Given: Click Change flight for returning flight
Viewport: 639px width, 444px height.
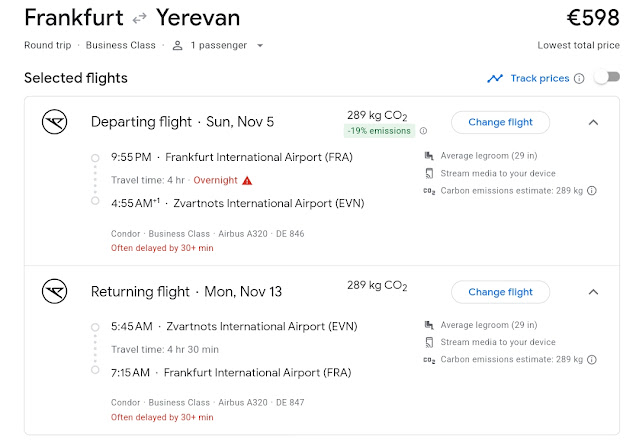Looking at the screenshot, I should (500, 292).
